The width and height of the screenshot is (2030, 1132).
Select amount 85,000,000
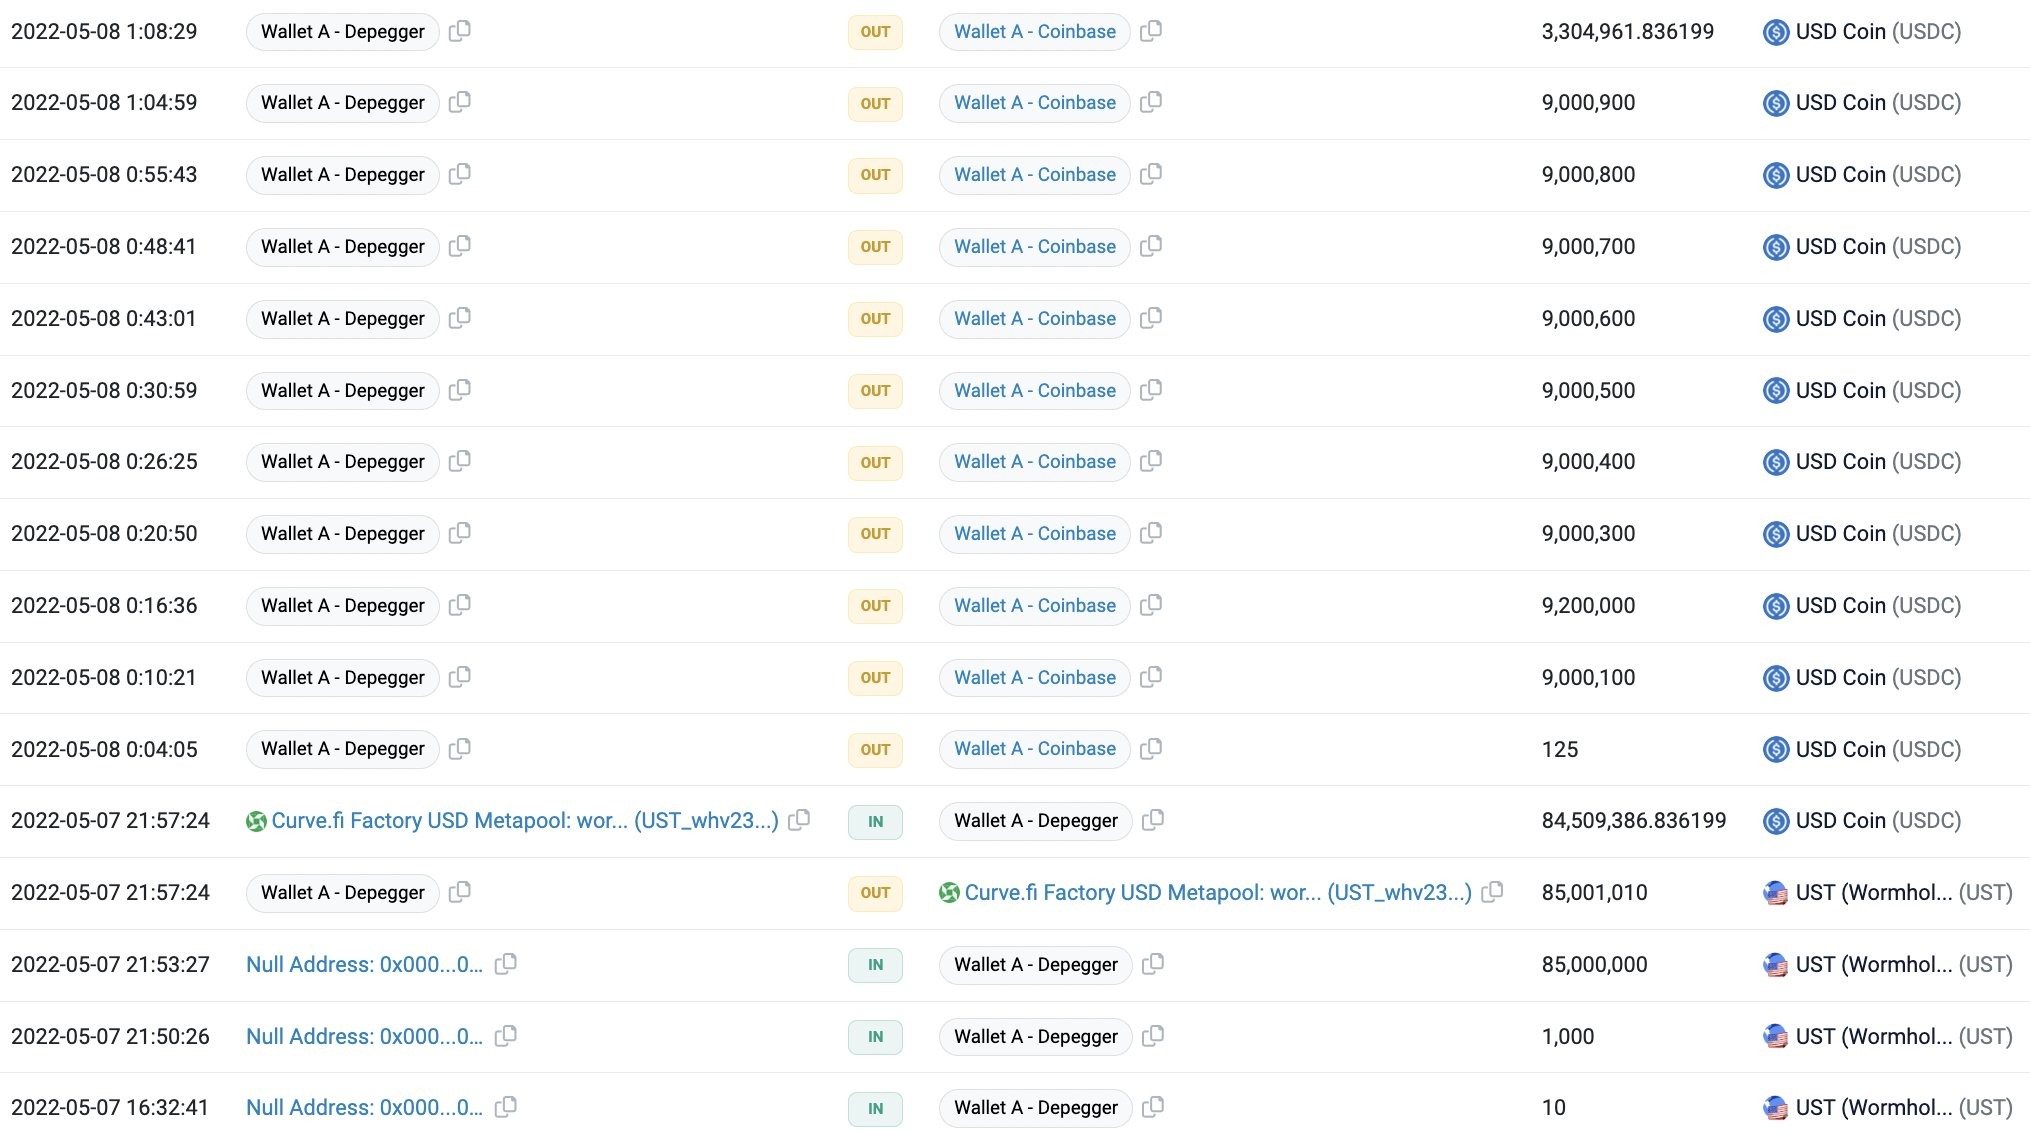coord(1594,964)
